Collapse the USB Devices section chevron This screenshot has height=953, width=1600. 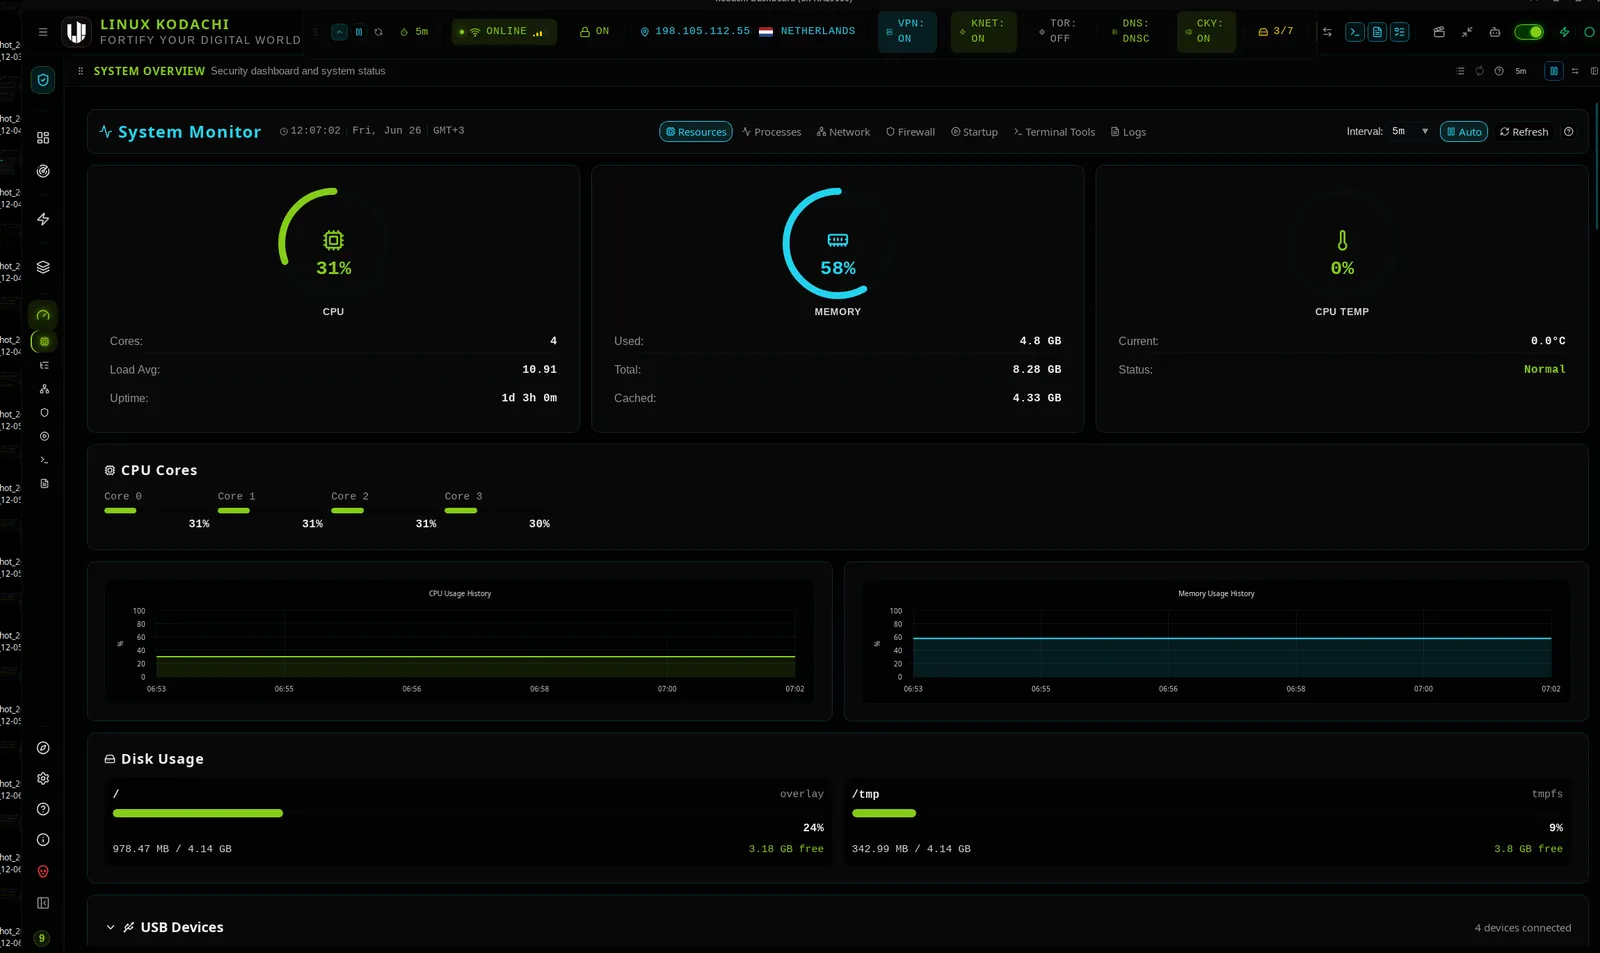click(x=111, y=928)
